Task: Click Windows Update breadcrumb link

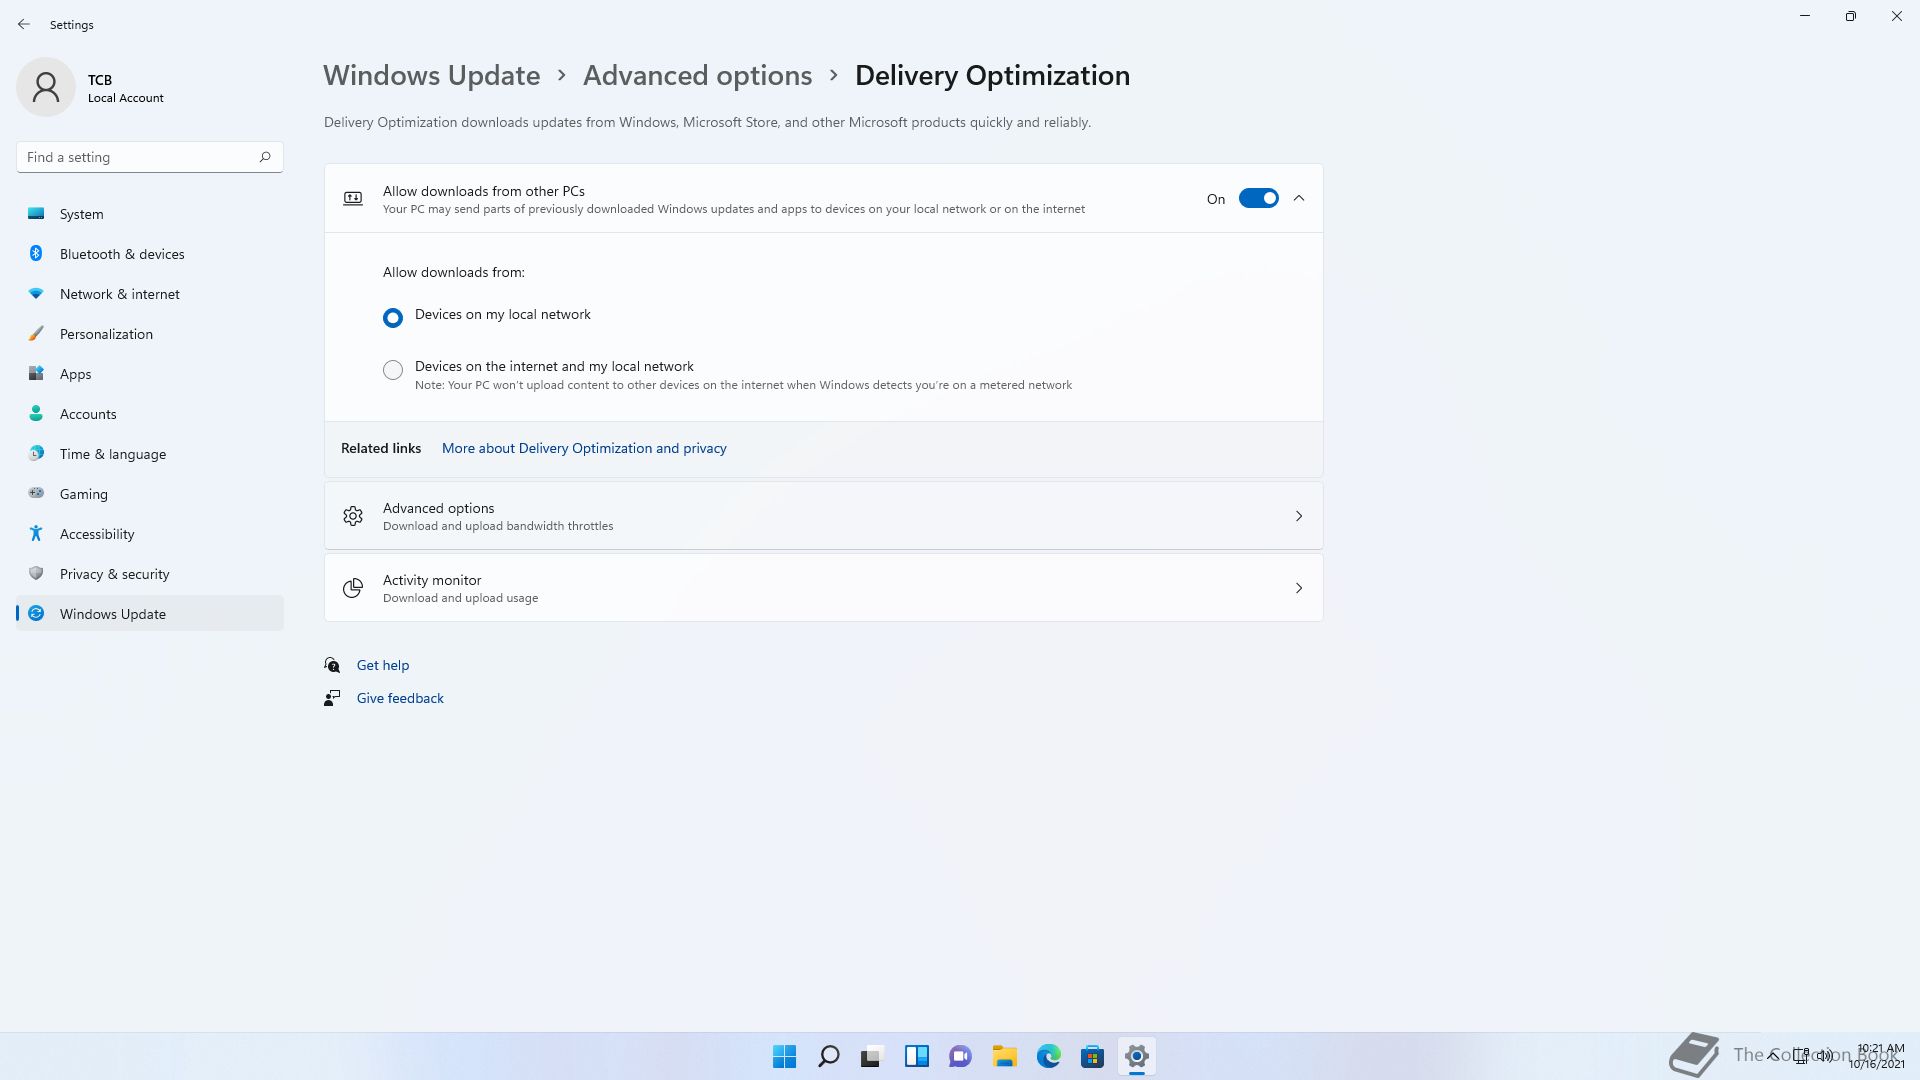Action: coord(431,75)
